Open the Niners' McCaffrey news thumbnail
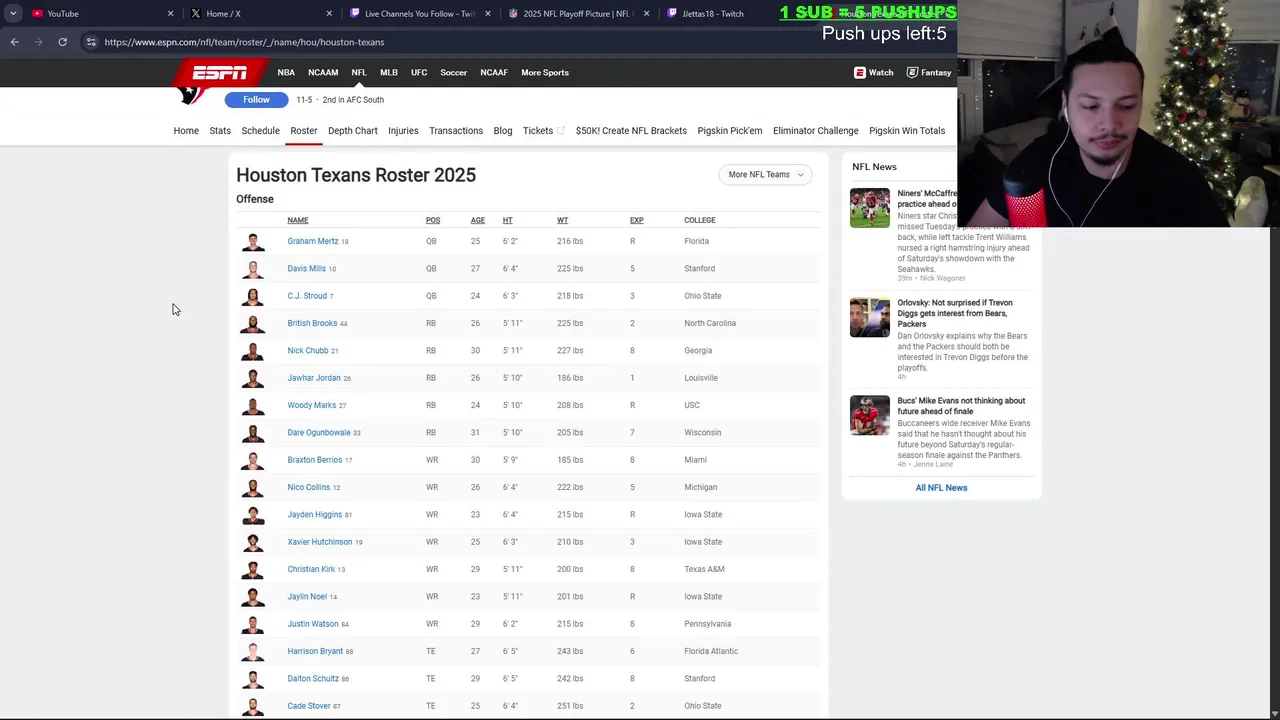Image resolution: width=1280 pixels, height=720 pixels. (x=870, y=208)
